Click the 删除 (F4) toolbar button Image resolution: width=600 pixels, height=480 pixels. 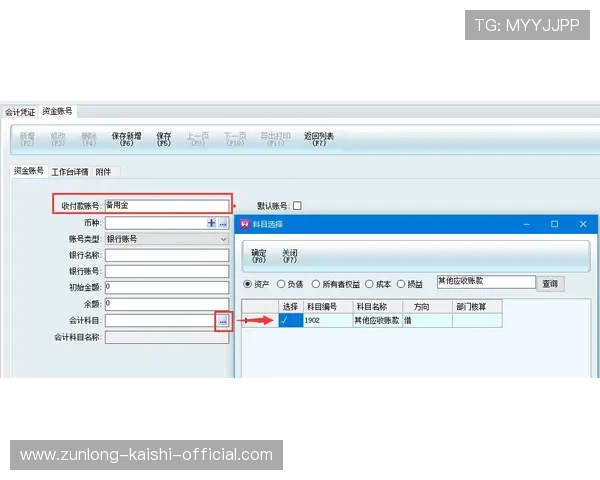89,139
